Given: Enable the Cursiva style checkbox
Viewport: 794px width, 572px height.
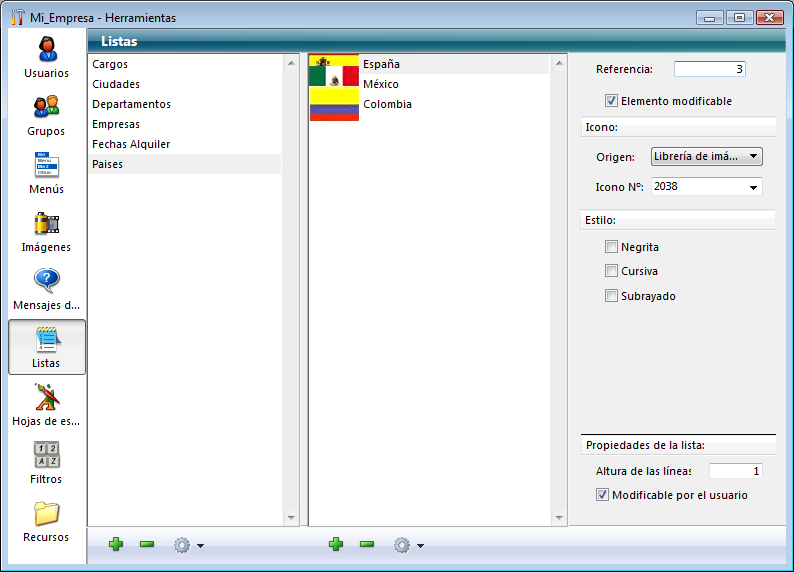Looking at the screenshot, I should click(x=611, y=271).
